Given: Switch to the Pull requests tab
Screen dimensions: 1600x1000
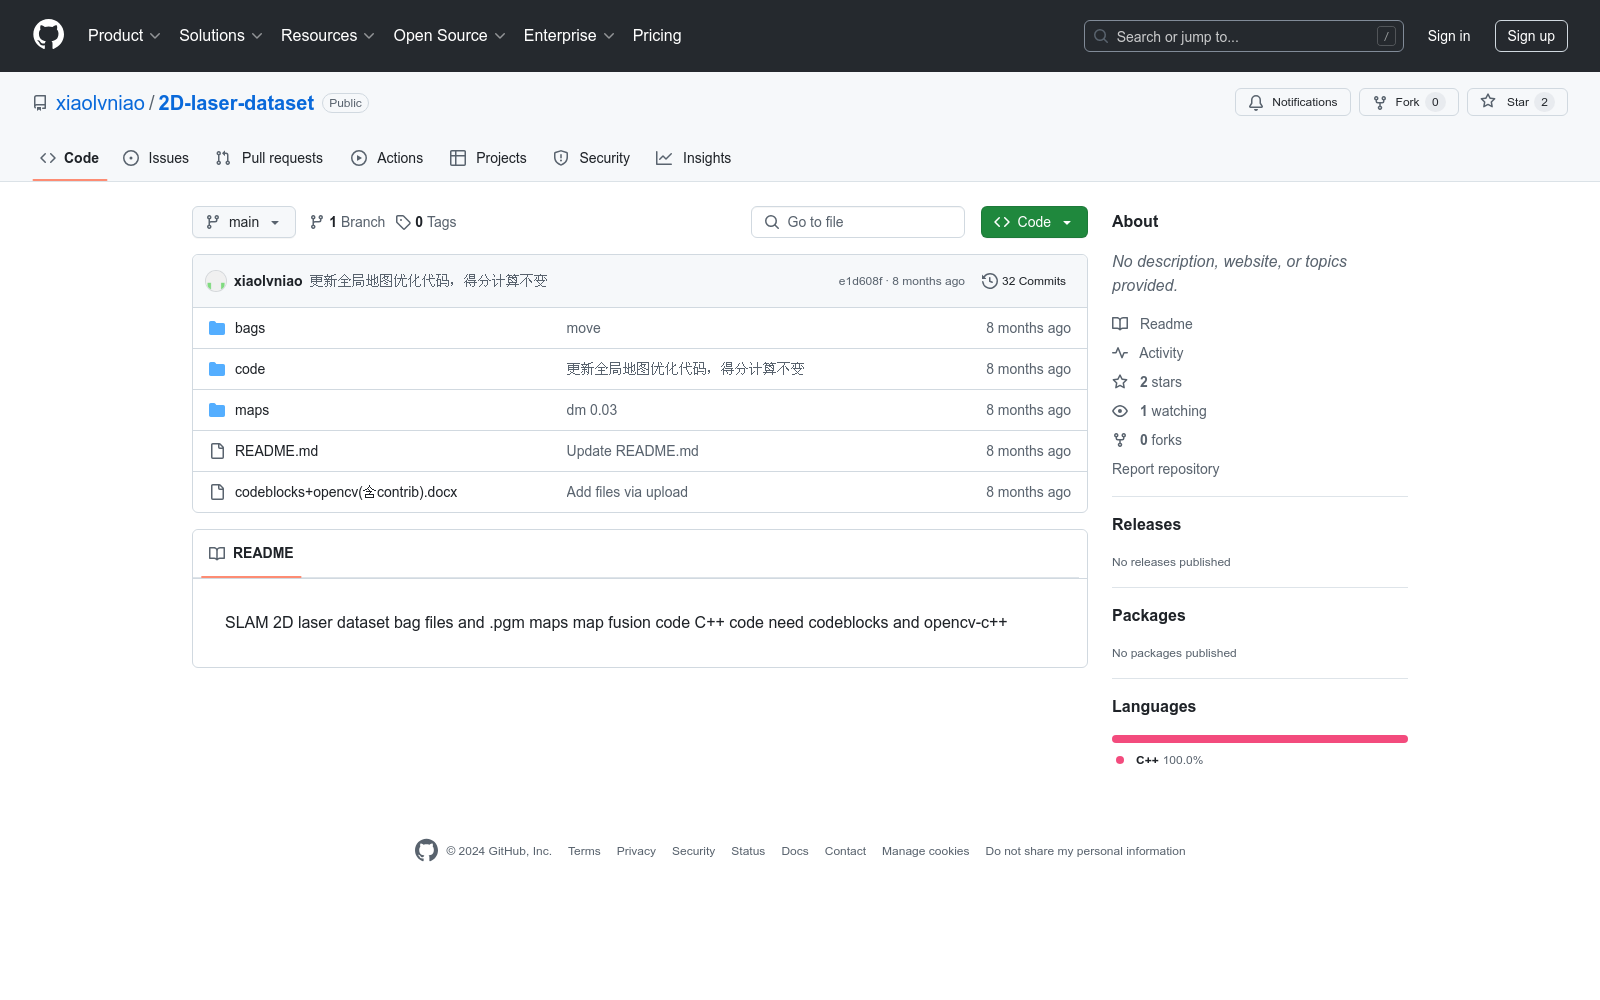Looking at the screenshot, I should click(x=269, y=158).
